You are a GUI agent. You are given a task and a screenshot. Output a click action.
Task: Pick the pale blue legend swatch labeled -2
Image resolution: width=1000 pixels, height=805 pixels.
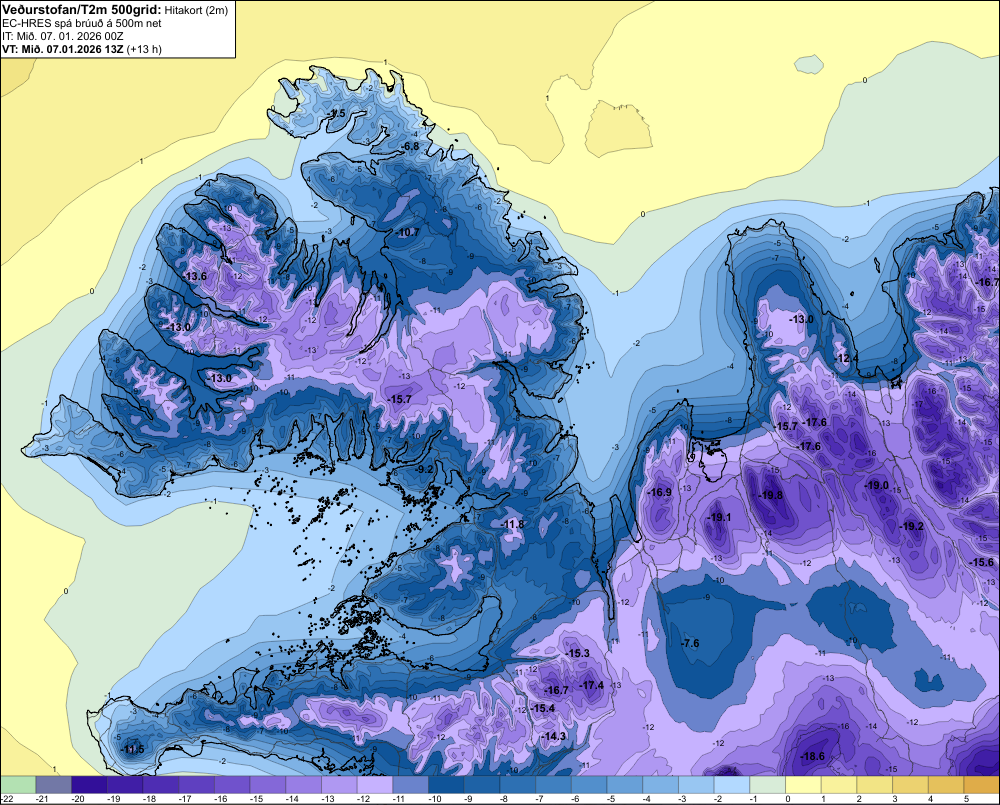point(732,785)
